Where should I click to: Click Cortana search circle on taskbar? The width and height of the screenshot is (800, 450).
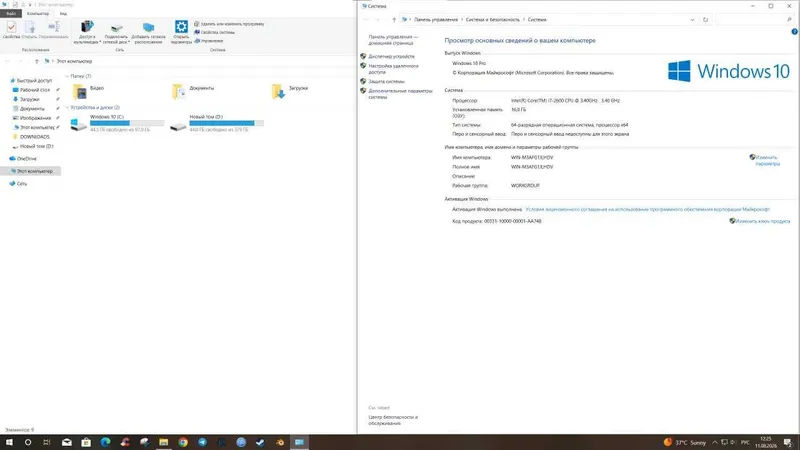[x=28, y=442]
